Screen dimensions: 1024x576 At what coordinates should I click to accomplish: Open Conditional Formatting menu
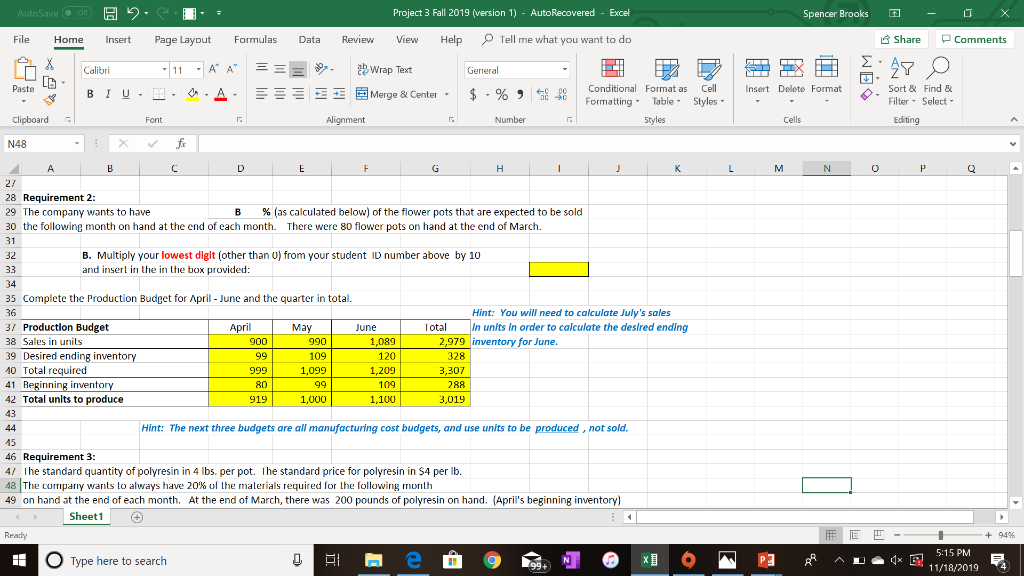click(612, 82)
